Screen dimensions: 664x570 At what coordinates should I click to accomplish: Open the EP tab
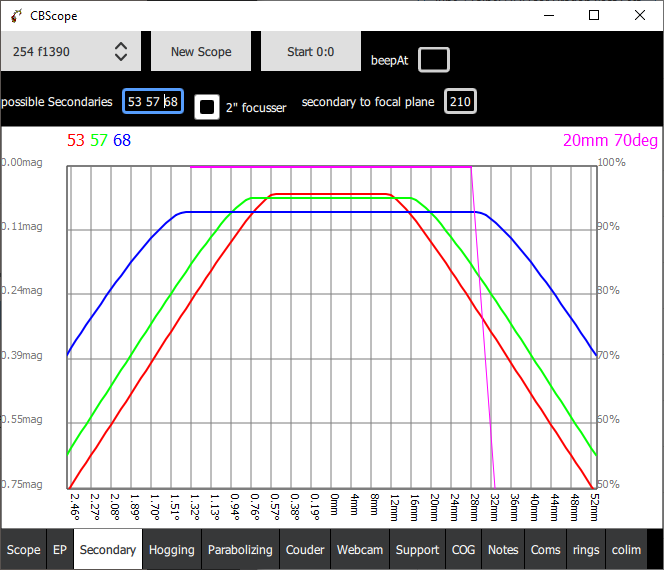point(60,549)
